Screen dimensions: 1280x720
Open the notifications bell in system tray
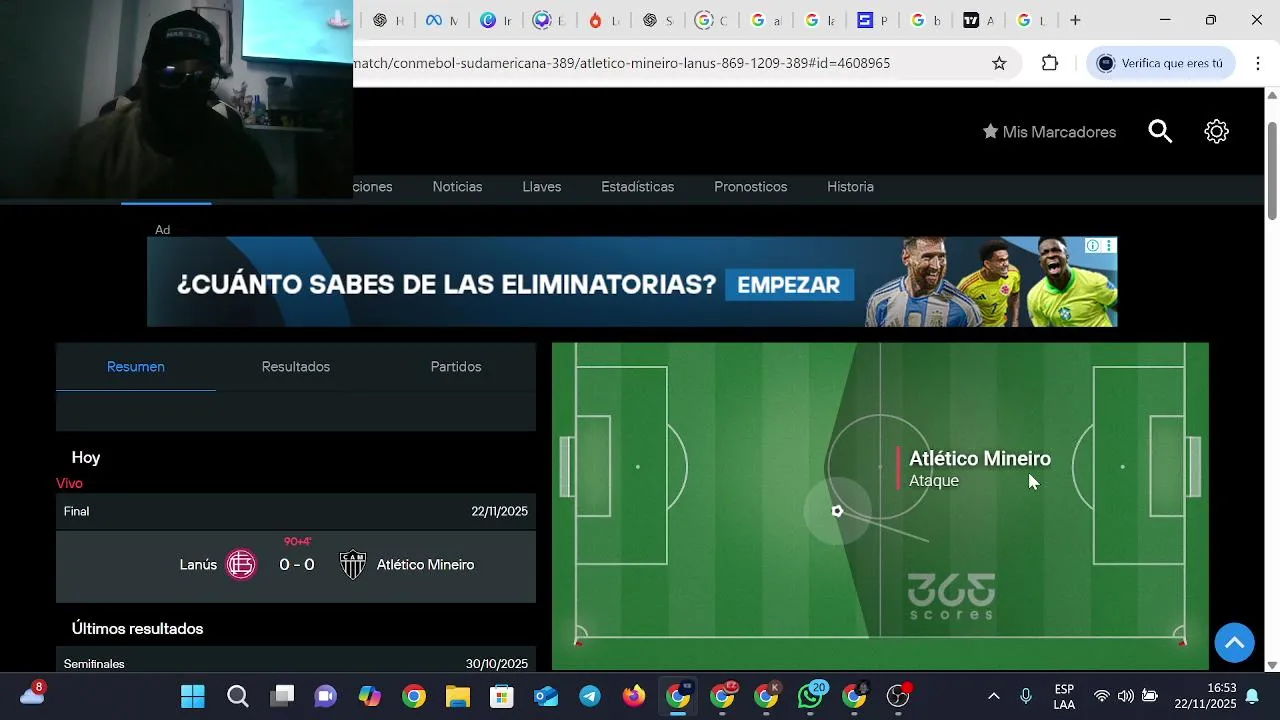[x=1252, y=696]
